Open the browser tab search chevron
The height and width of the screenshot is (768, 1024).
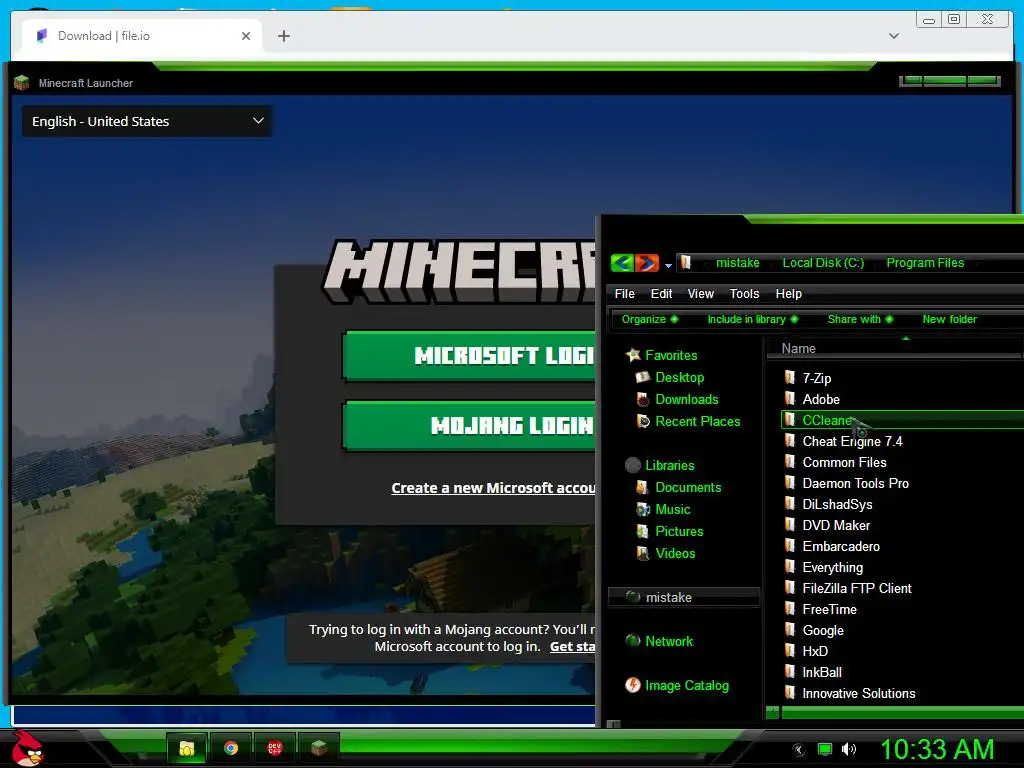tap(894, 36)
